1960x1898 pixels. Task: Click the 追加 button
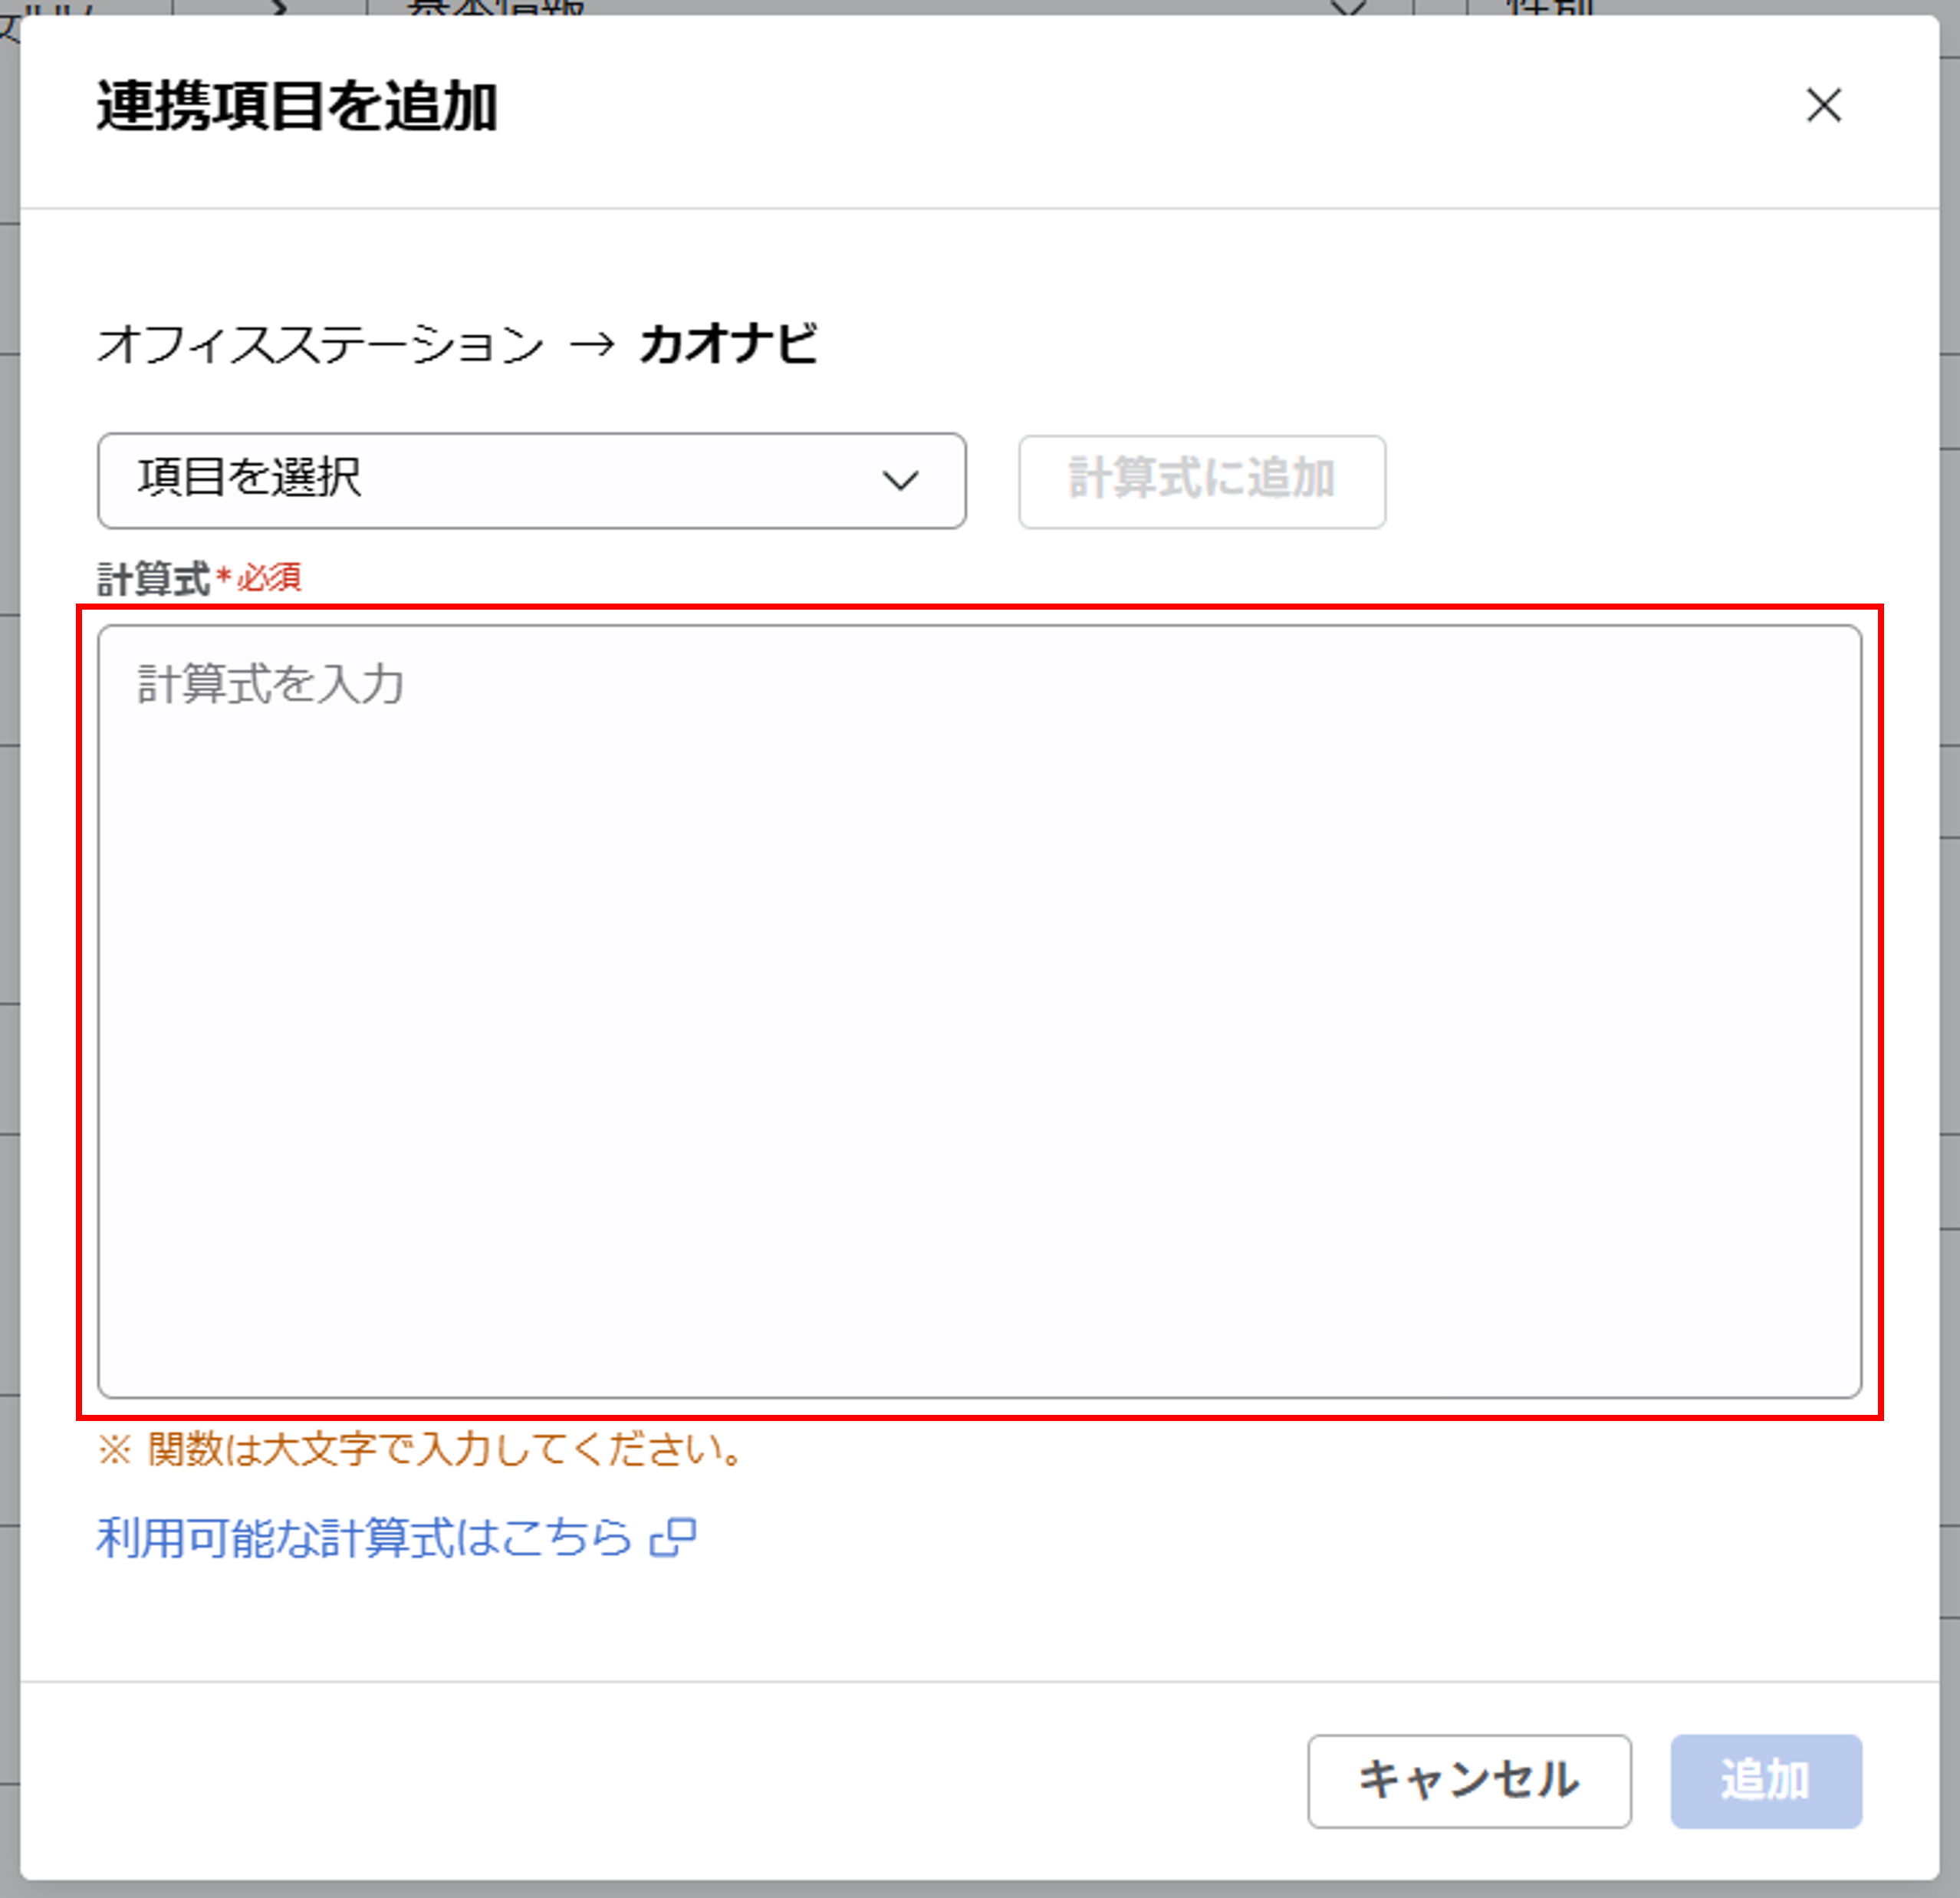1766,1781
